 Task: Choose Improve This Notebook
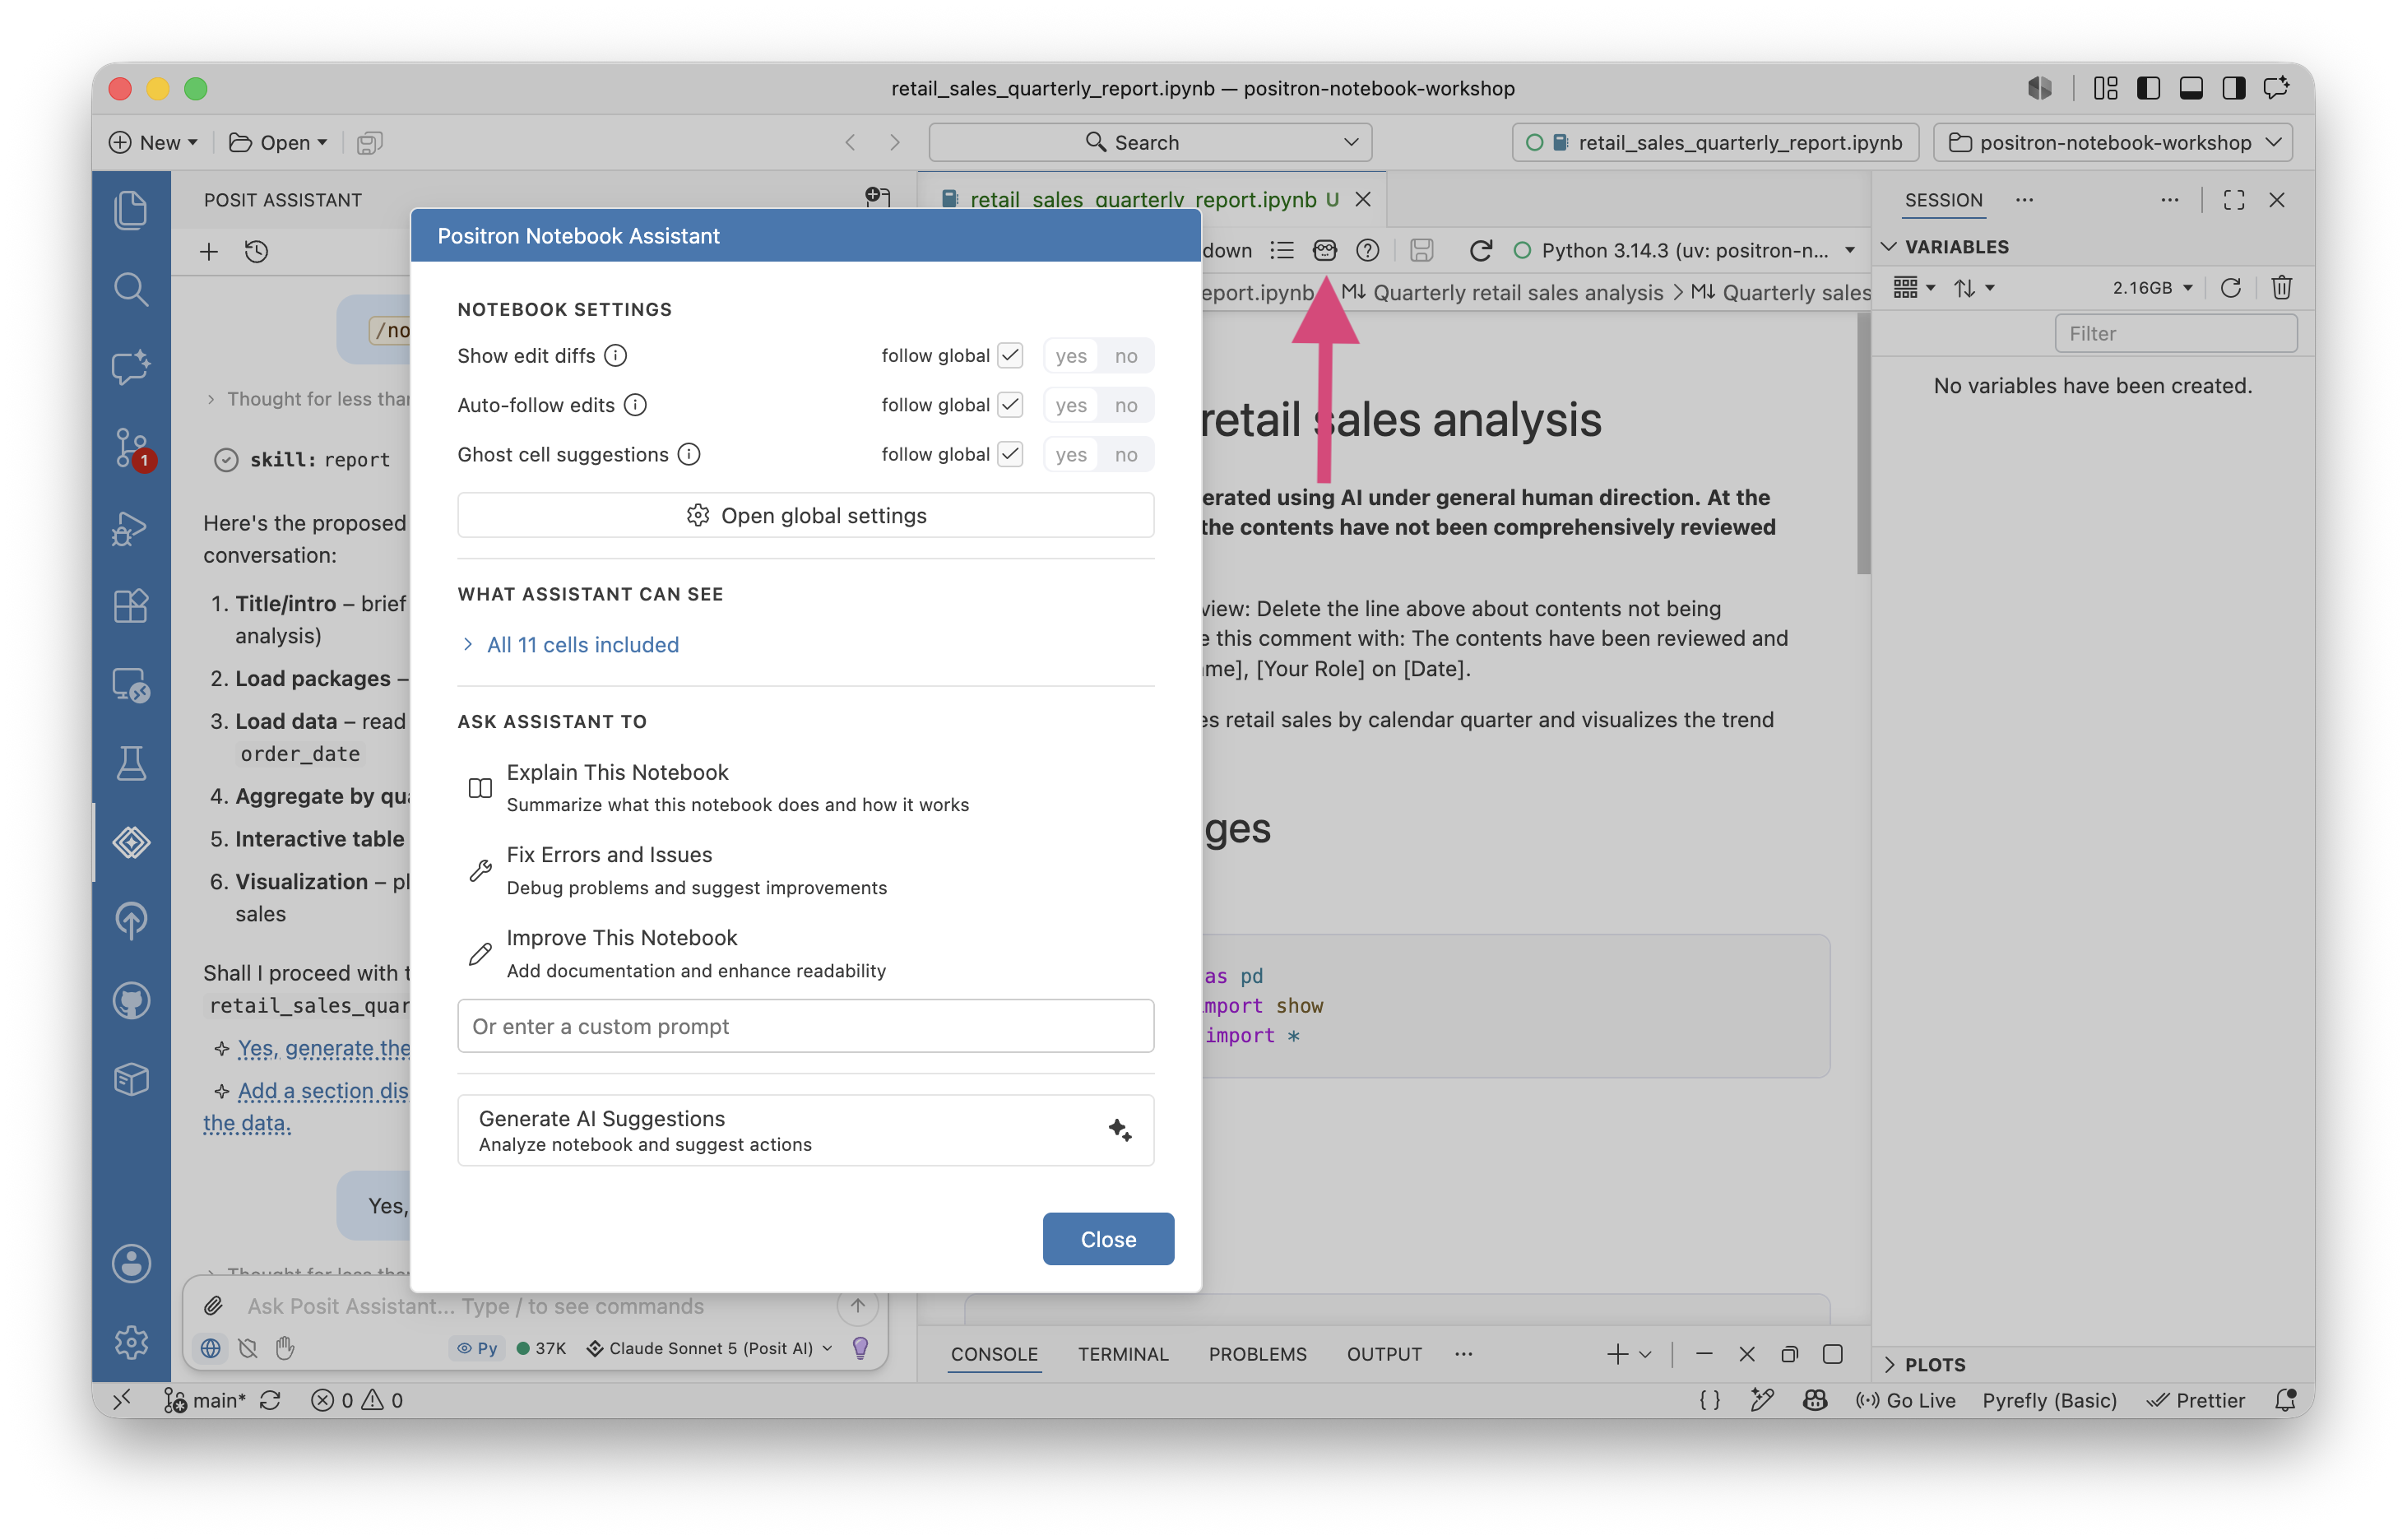806,953
